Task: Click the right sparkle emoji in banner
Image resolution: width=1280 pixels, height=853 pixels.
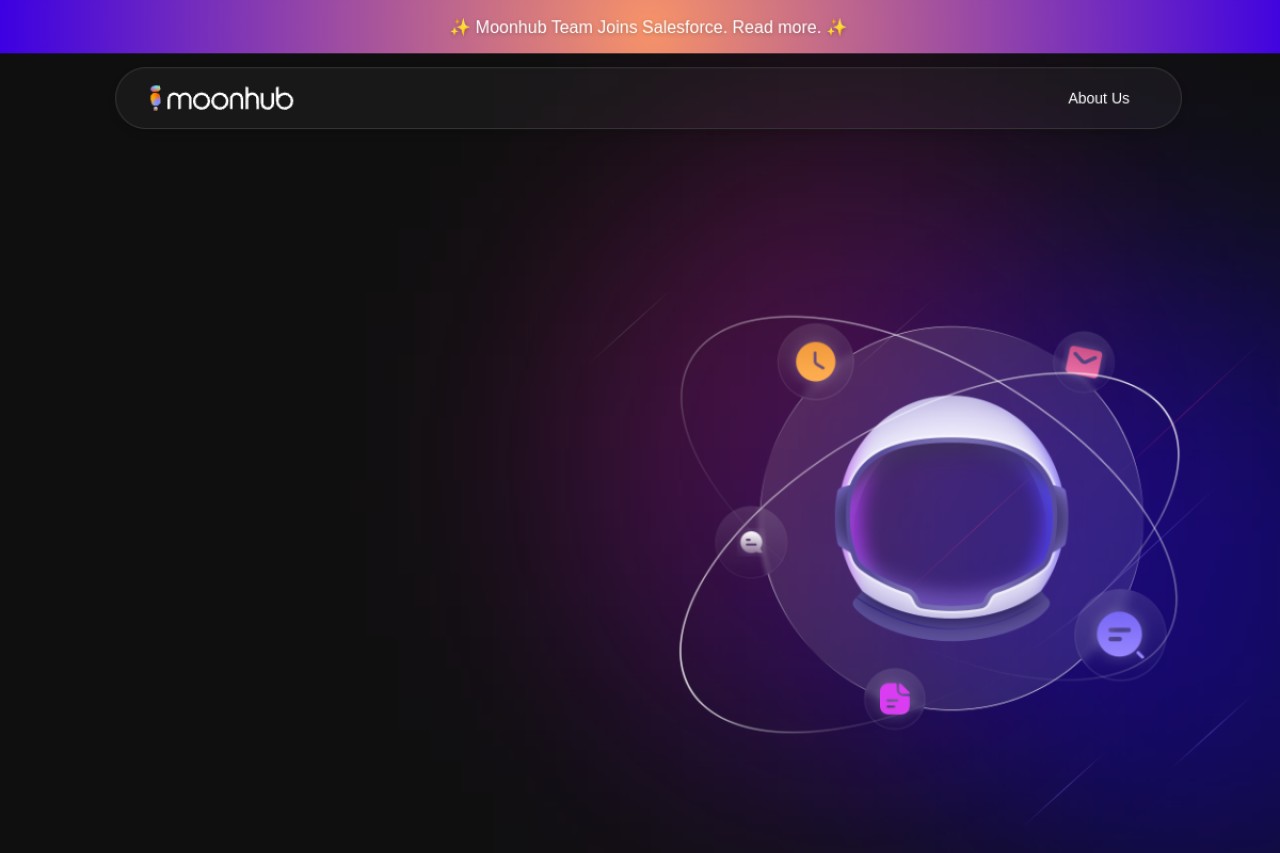Action: click(836, 27)
